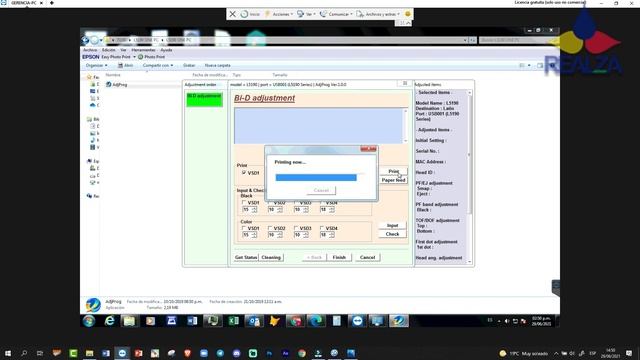
Task: Open the Archivo menu in Explorer
Action: (90, 50)
